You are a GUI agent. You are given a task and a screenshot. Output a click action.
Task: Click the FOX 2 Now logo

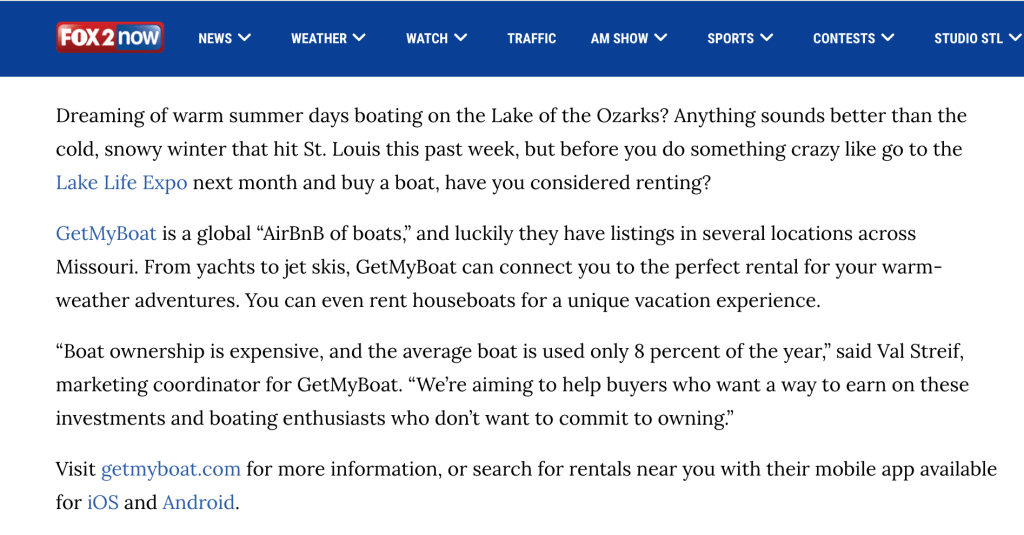pyautogui.click(x=110, y=38)
